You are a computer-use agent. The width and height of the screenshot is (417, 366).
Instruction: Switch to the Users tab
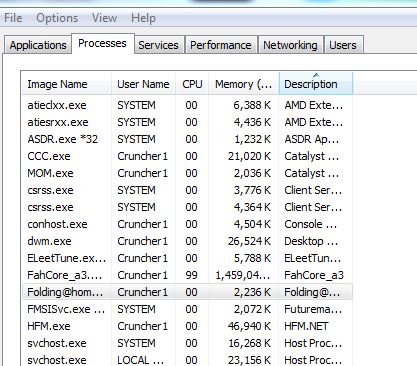[343, 45]
